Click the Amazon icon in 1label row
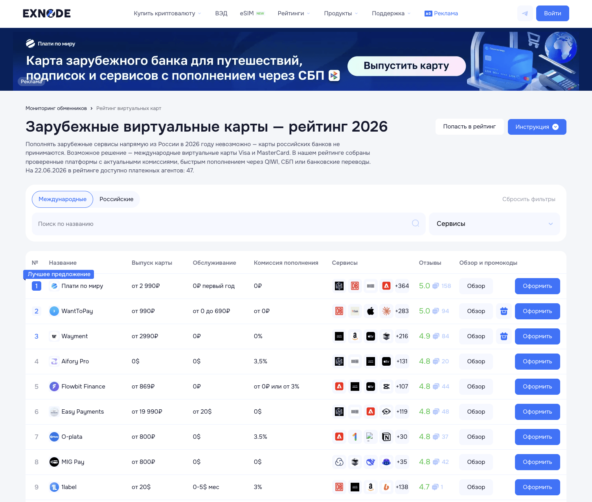The width and height of the screenshot is (592, 502). point(370,487)
